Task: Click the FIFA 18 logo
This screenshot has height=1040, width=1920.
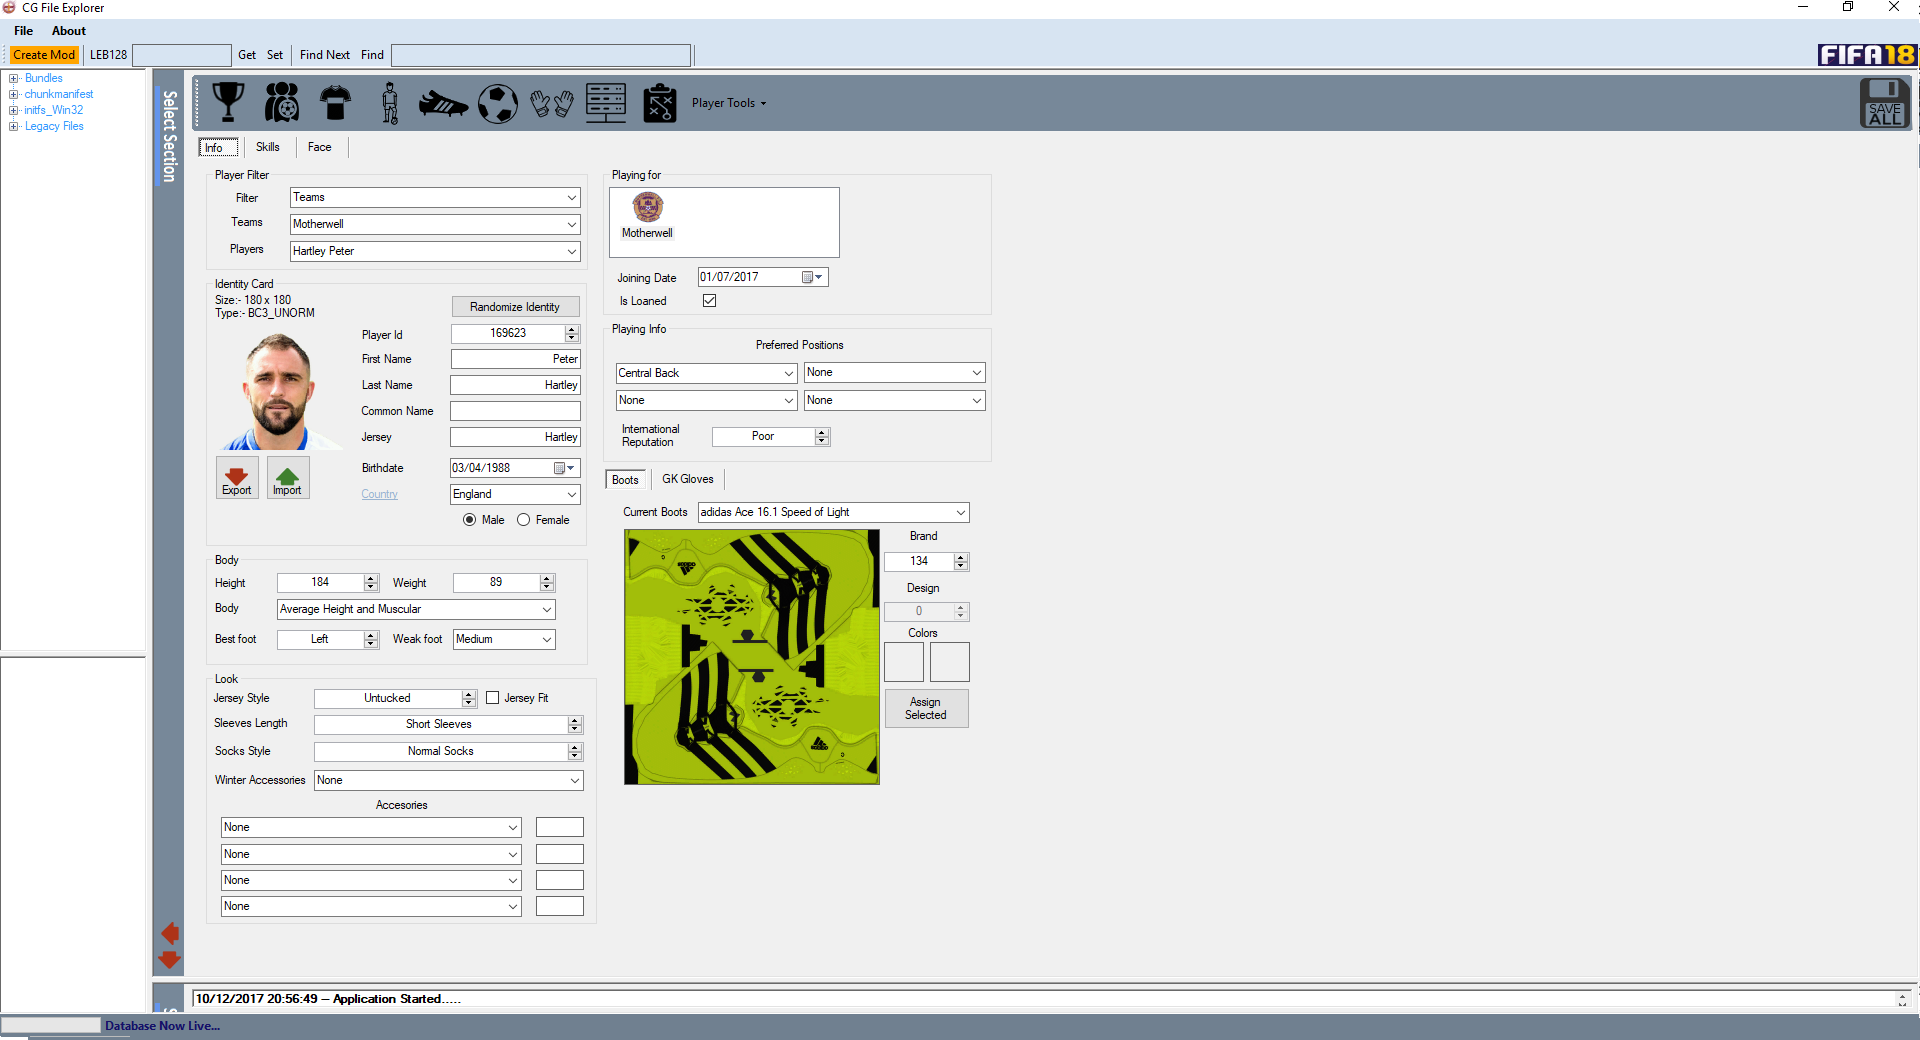Action: pyautogui.click(x=1866, y=54)
